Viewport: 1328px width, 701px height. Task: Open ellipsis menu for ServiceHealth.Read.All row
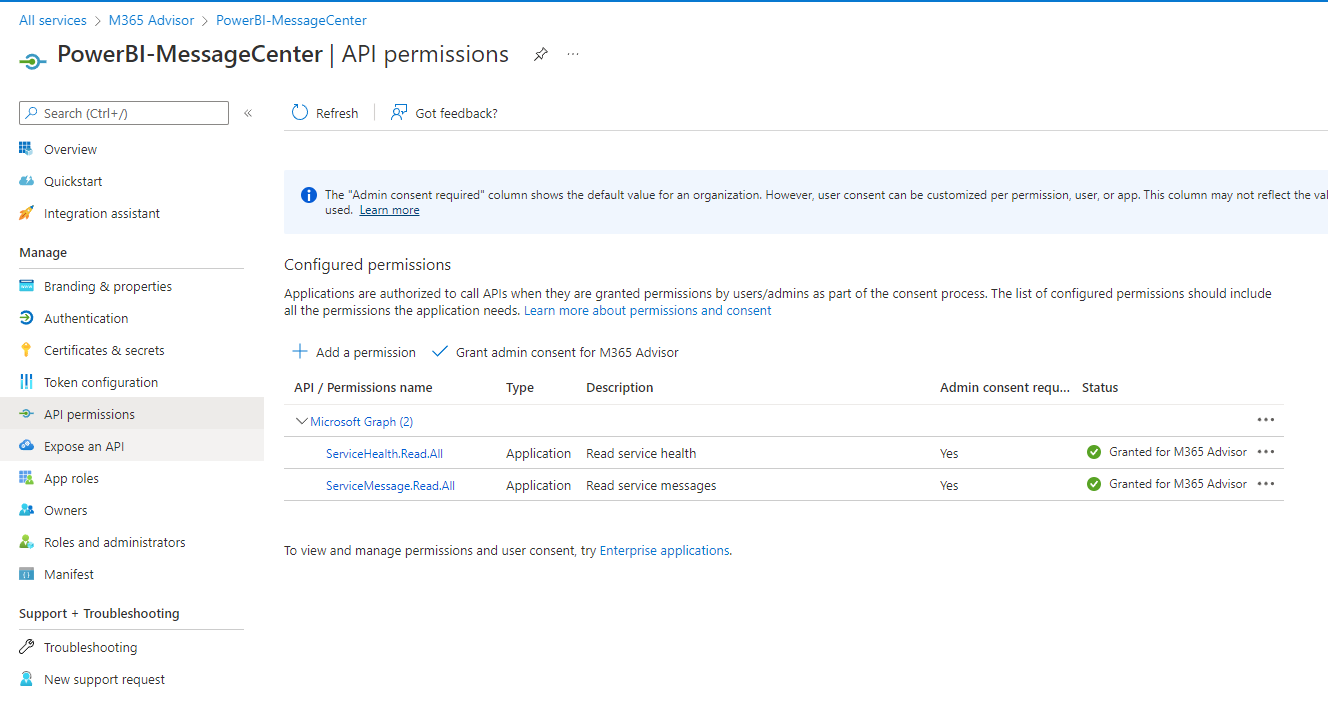1266,452
